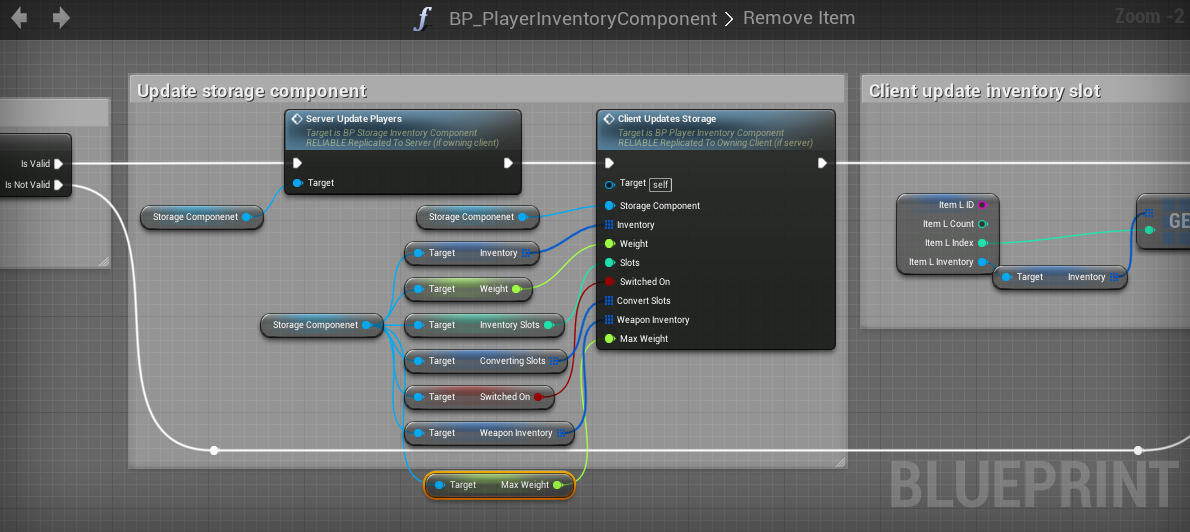1190x532 pixels.
Task: Click the forward navigation arrow
Action: 61,18
